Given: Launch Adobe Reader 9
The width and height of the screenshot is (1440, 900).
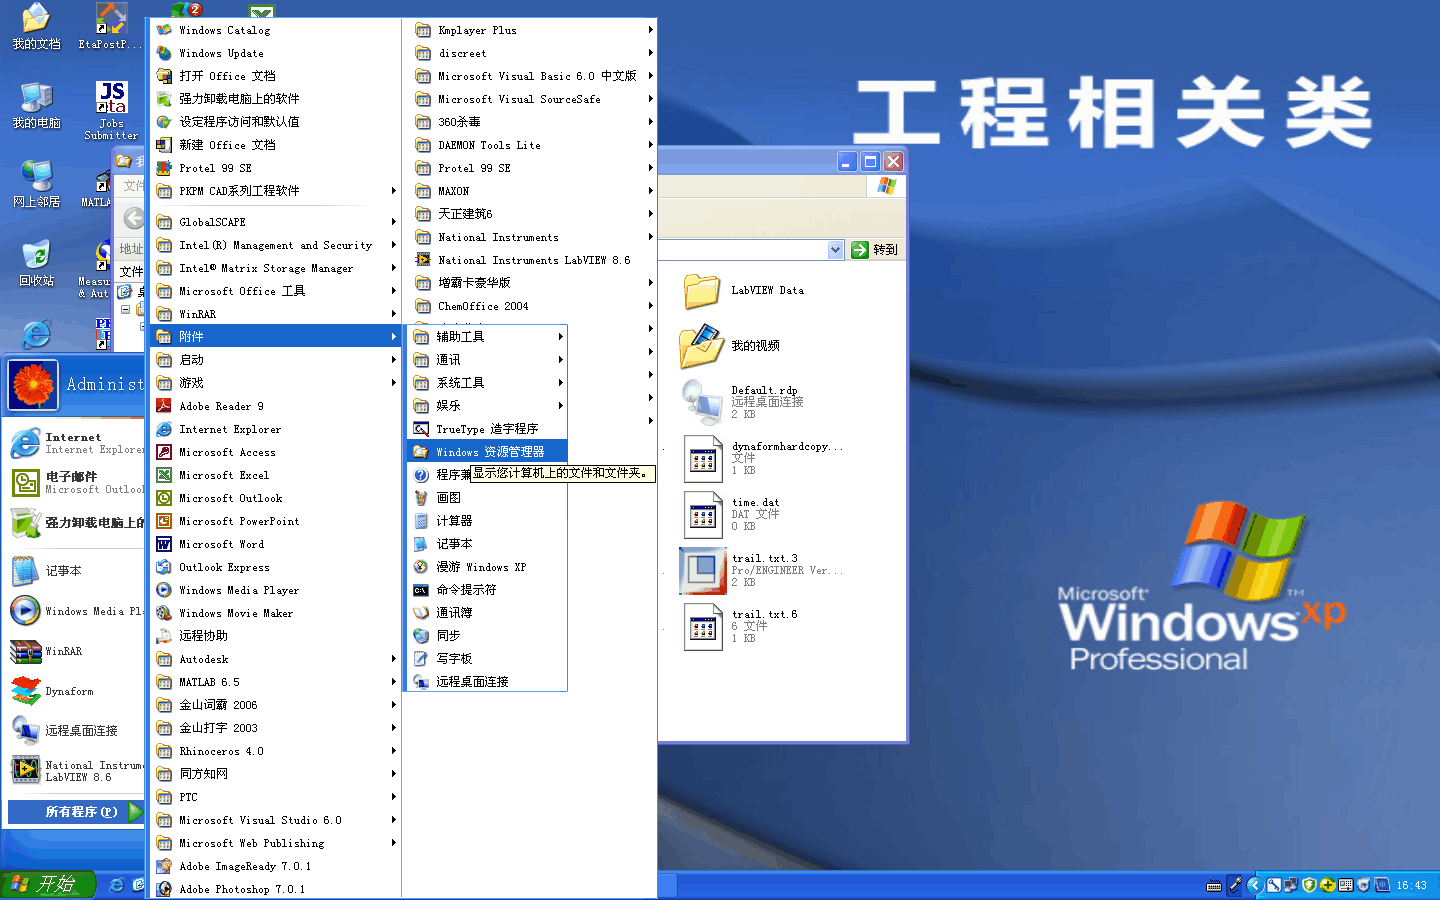Looking at the screenshot, I should point(276,406).
